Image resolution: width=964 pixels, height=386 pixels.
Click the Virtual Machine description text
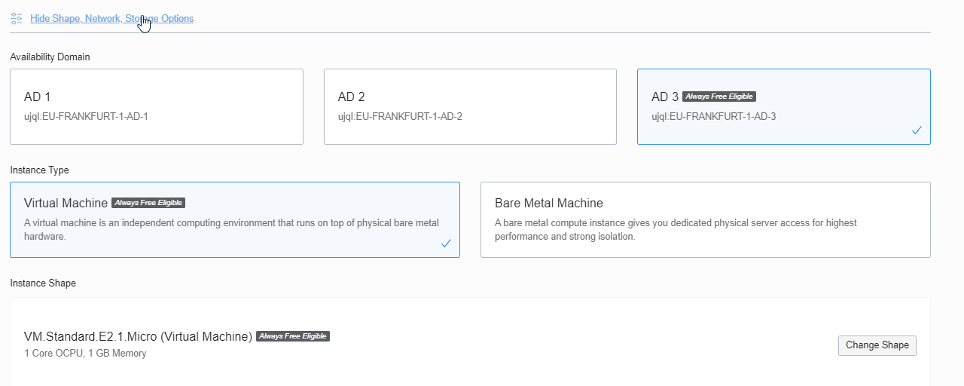click(231, 229)
